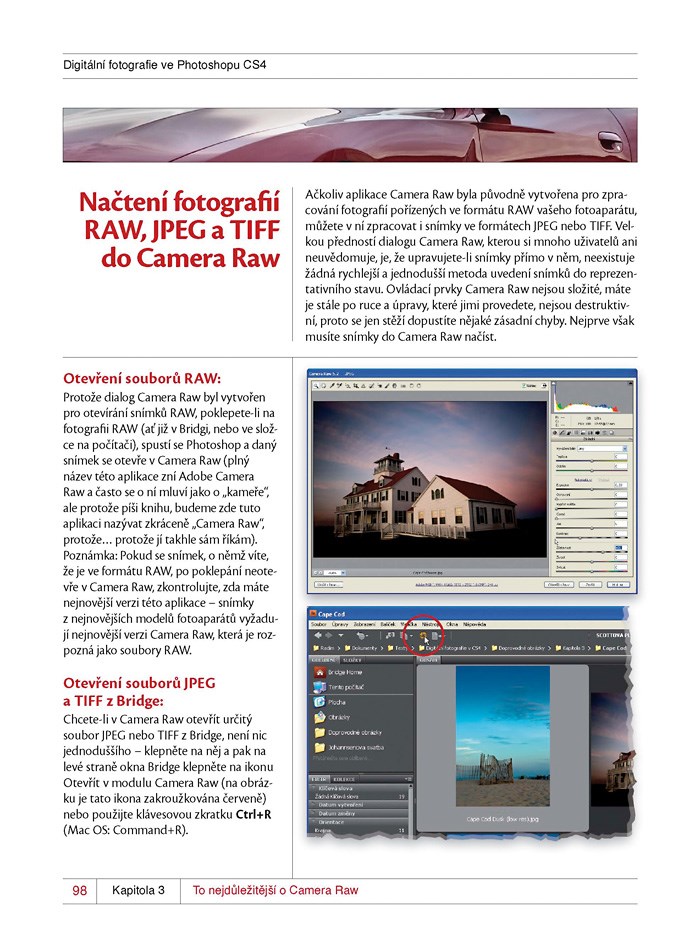Open the Zobrazení menu in Bridge
Viewport: 700px width, 941px height.
[364, 624]
